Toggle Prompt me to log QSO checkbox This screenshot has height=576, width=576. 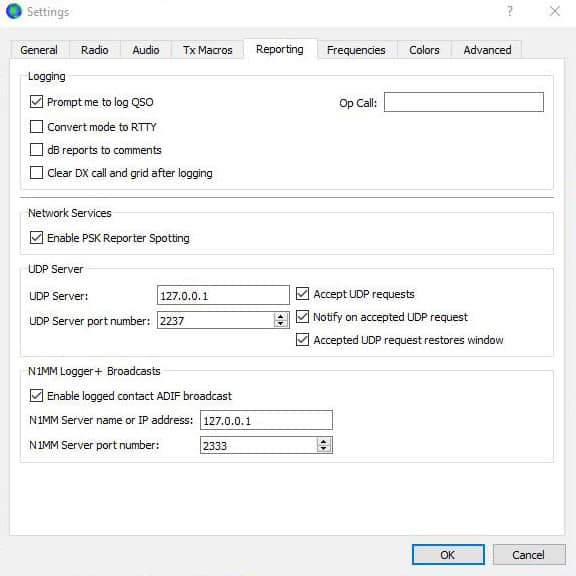click(36, 102)
